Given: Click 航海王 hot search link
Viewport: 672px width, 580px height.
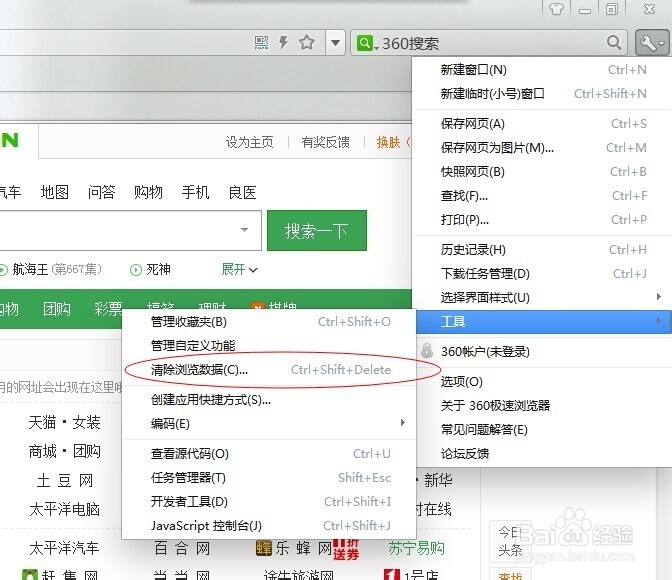Looking at the screenshot, I should pos(30,269).
